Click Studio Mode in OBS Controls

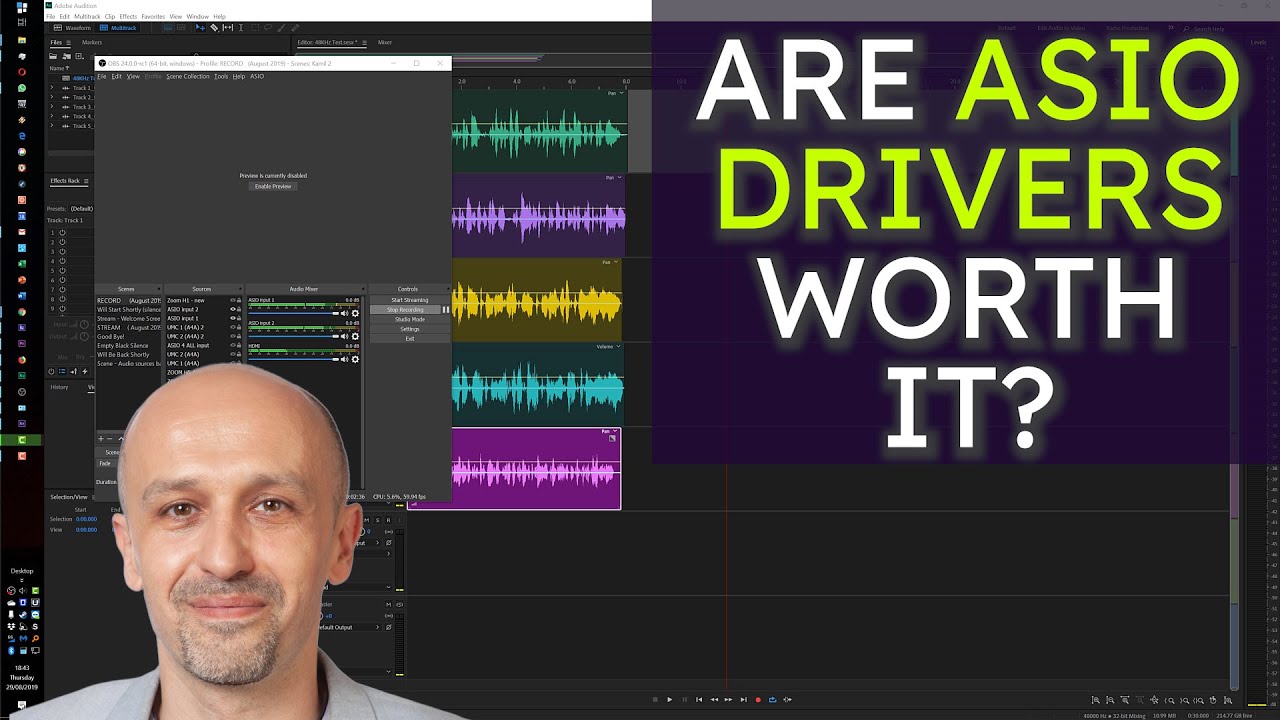[x=410, y=319]
